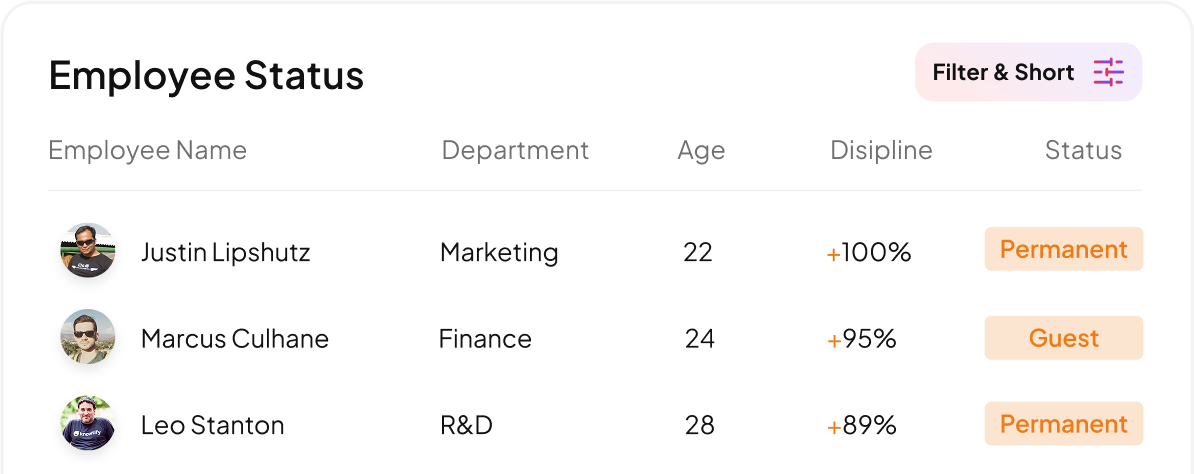Select the name Marcus Culhane

[235, 338]
